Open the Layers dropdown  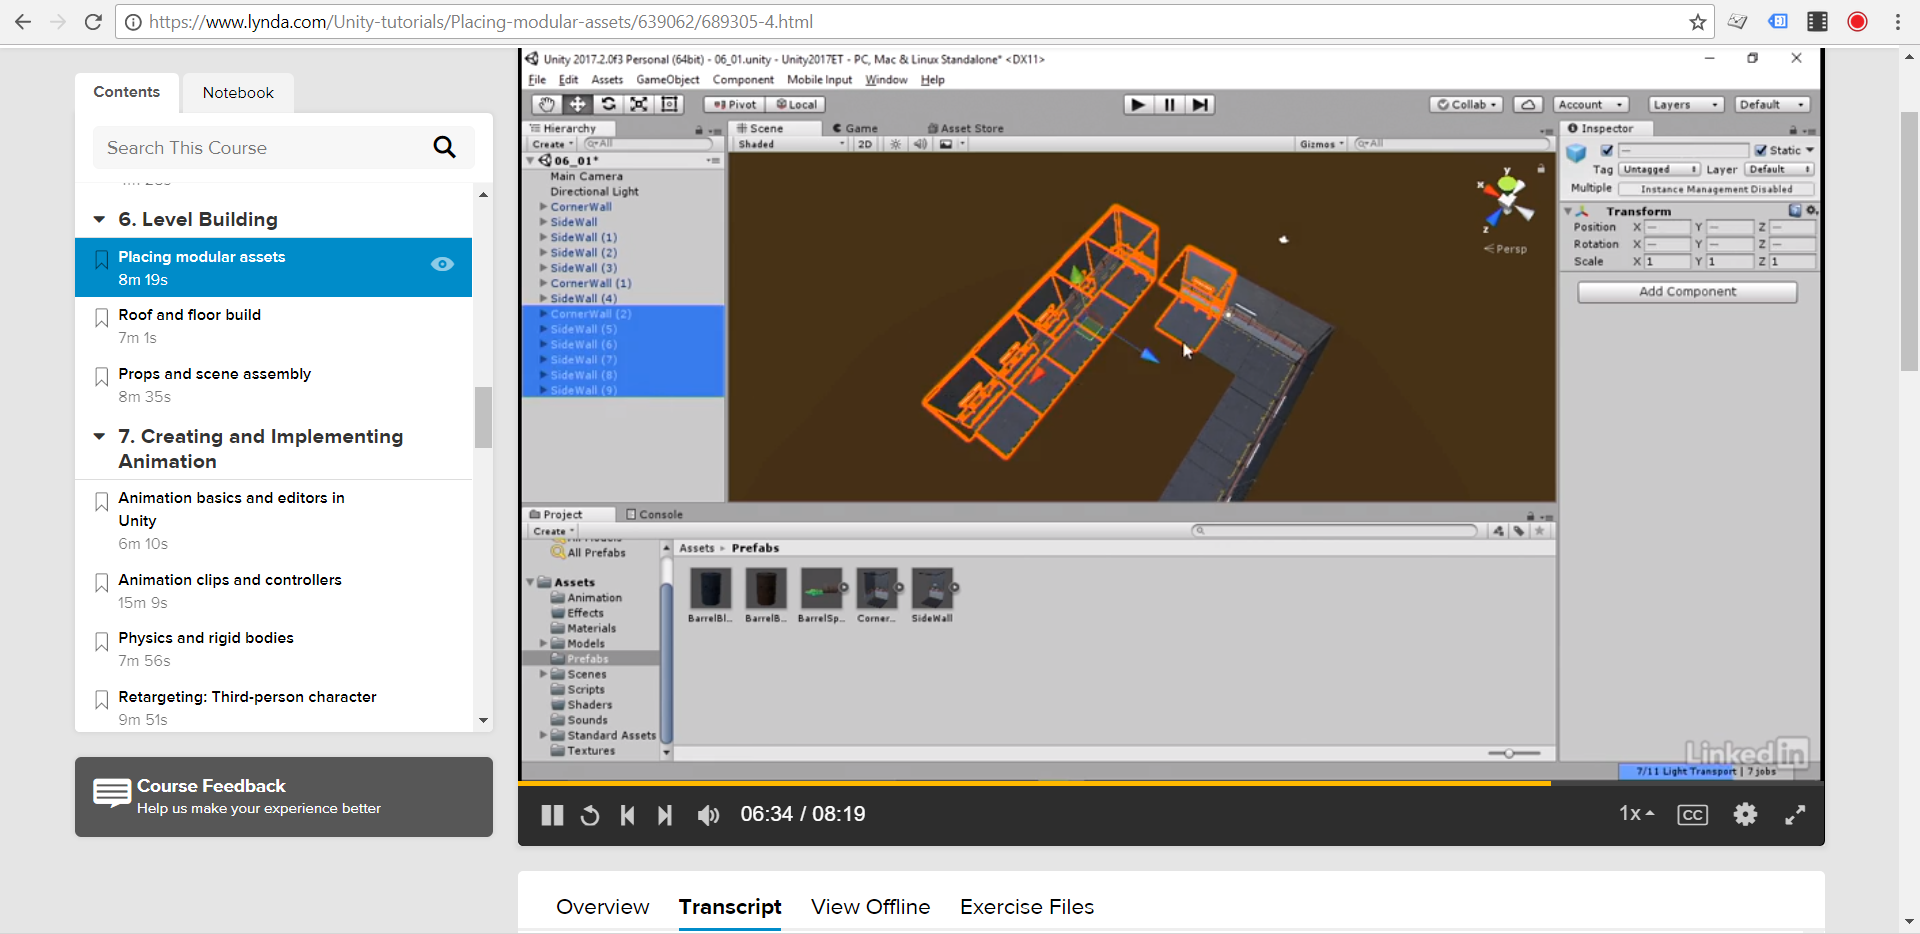pyautogui.click(x=1685, y=104)
